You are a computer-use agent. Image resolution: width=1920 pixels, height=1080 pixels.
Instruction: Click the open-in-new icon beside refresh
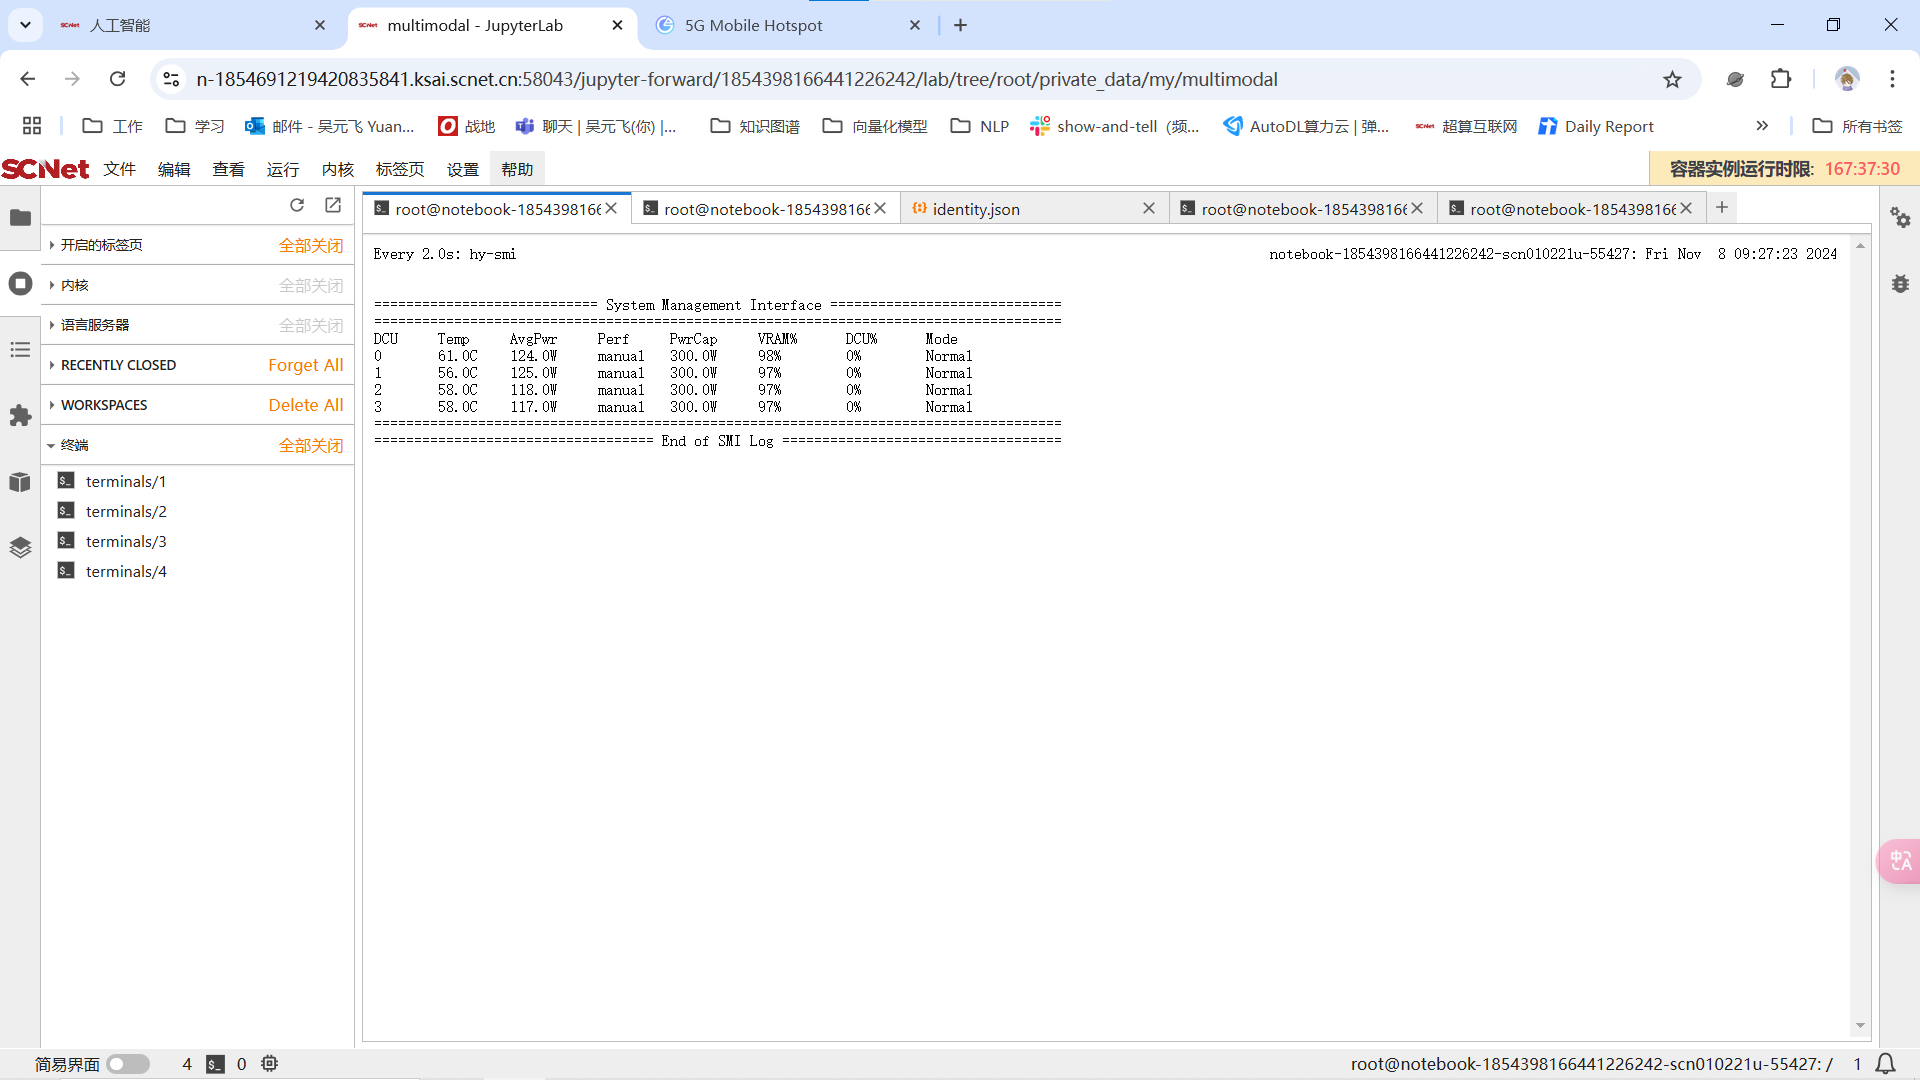coord(333,205)
